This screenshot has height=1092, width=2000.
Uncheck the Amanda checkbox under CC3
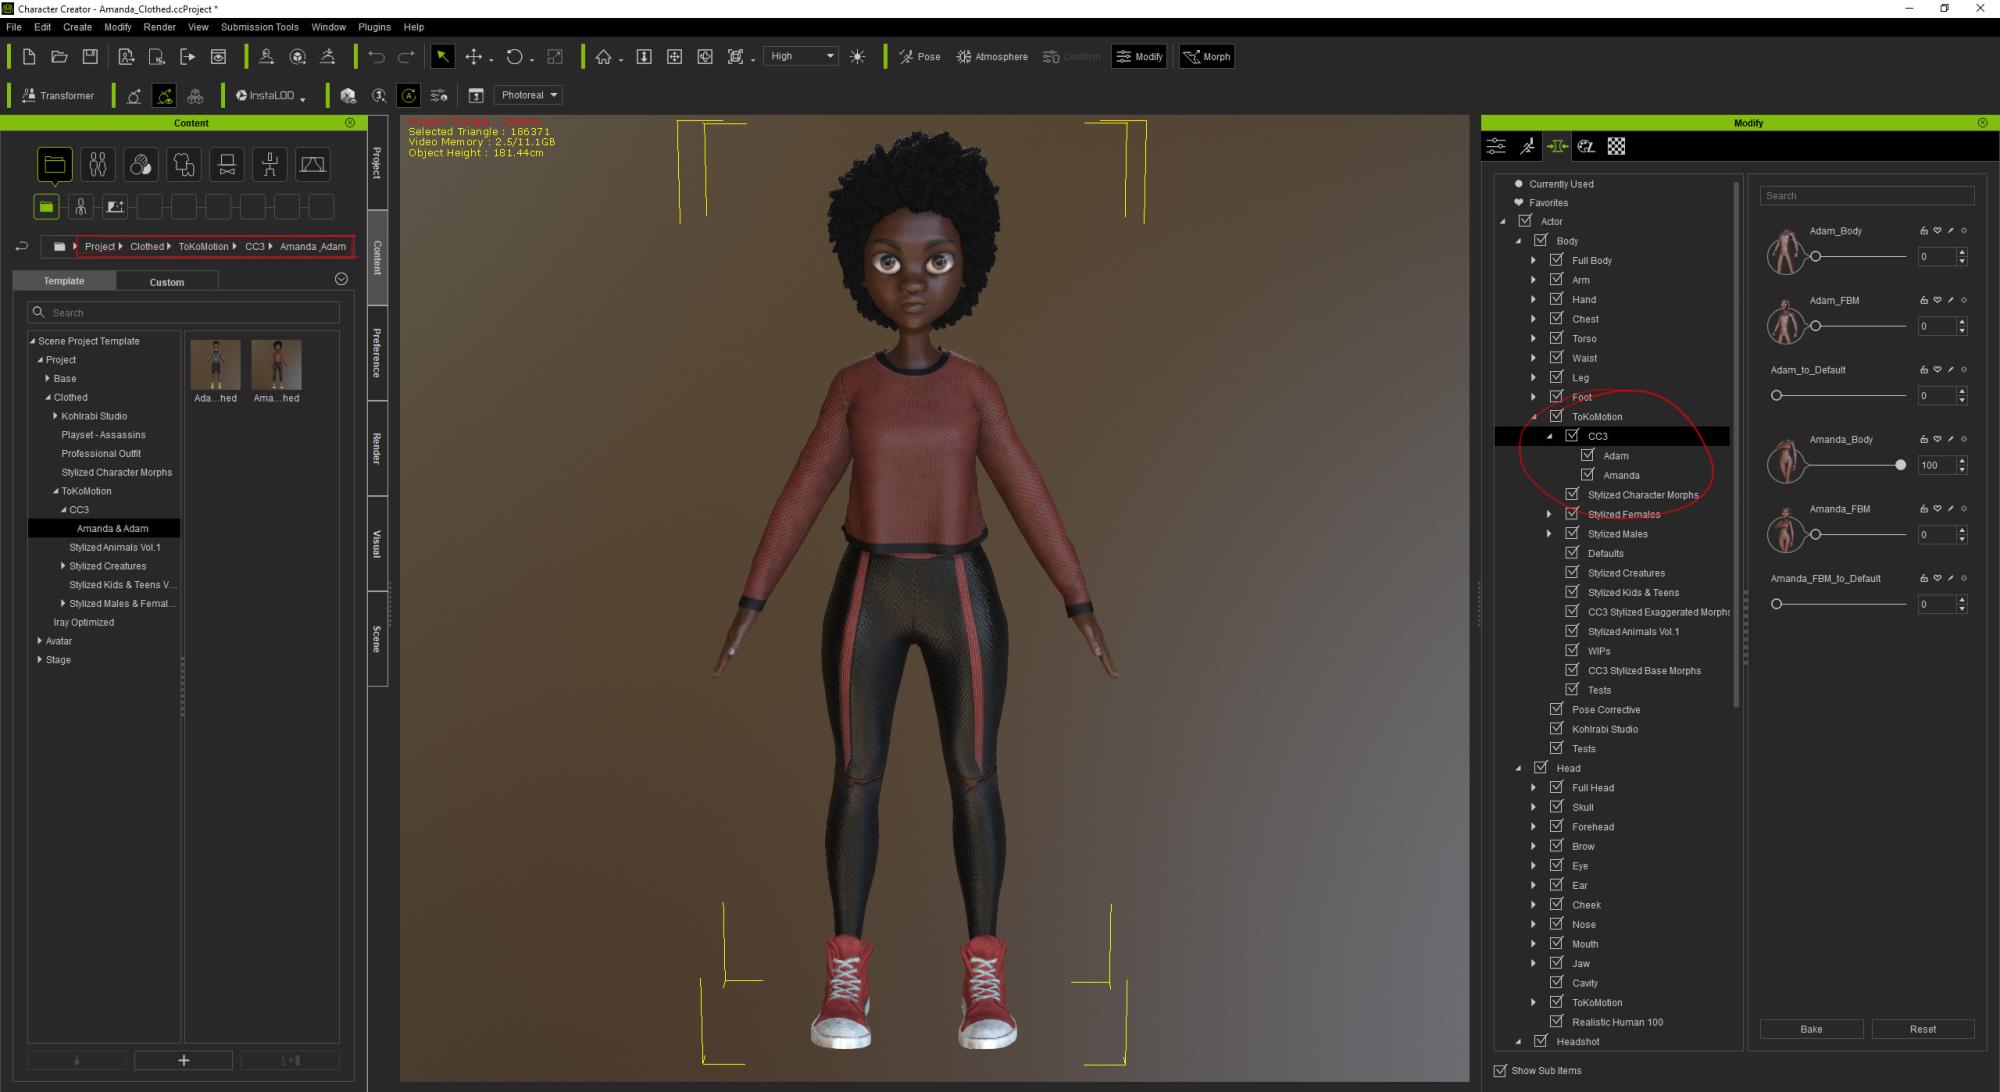pyautogui.click(x=1587, y=475)
